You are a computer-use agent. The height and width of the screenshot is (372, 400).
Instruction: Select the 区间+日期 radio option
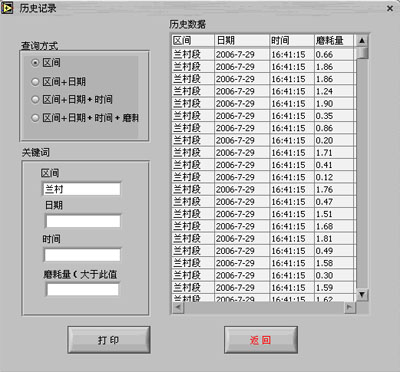pyautogui.click(x=35, y=82)
